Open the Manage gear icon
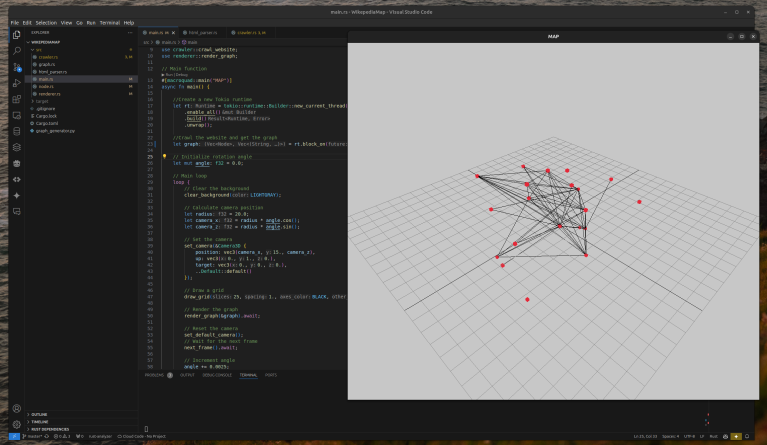This screenshot has width=767, height=445. (x=17, y=424)
